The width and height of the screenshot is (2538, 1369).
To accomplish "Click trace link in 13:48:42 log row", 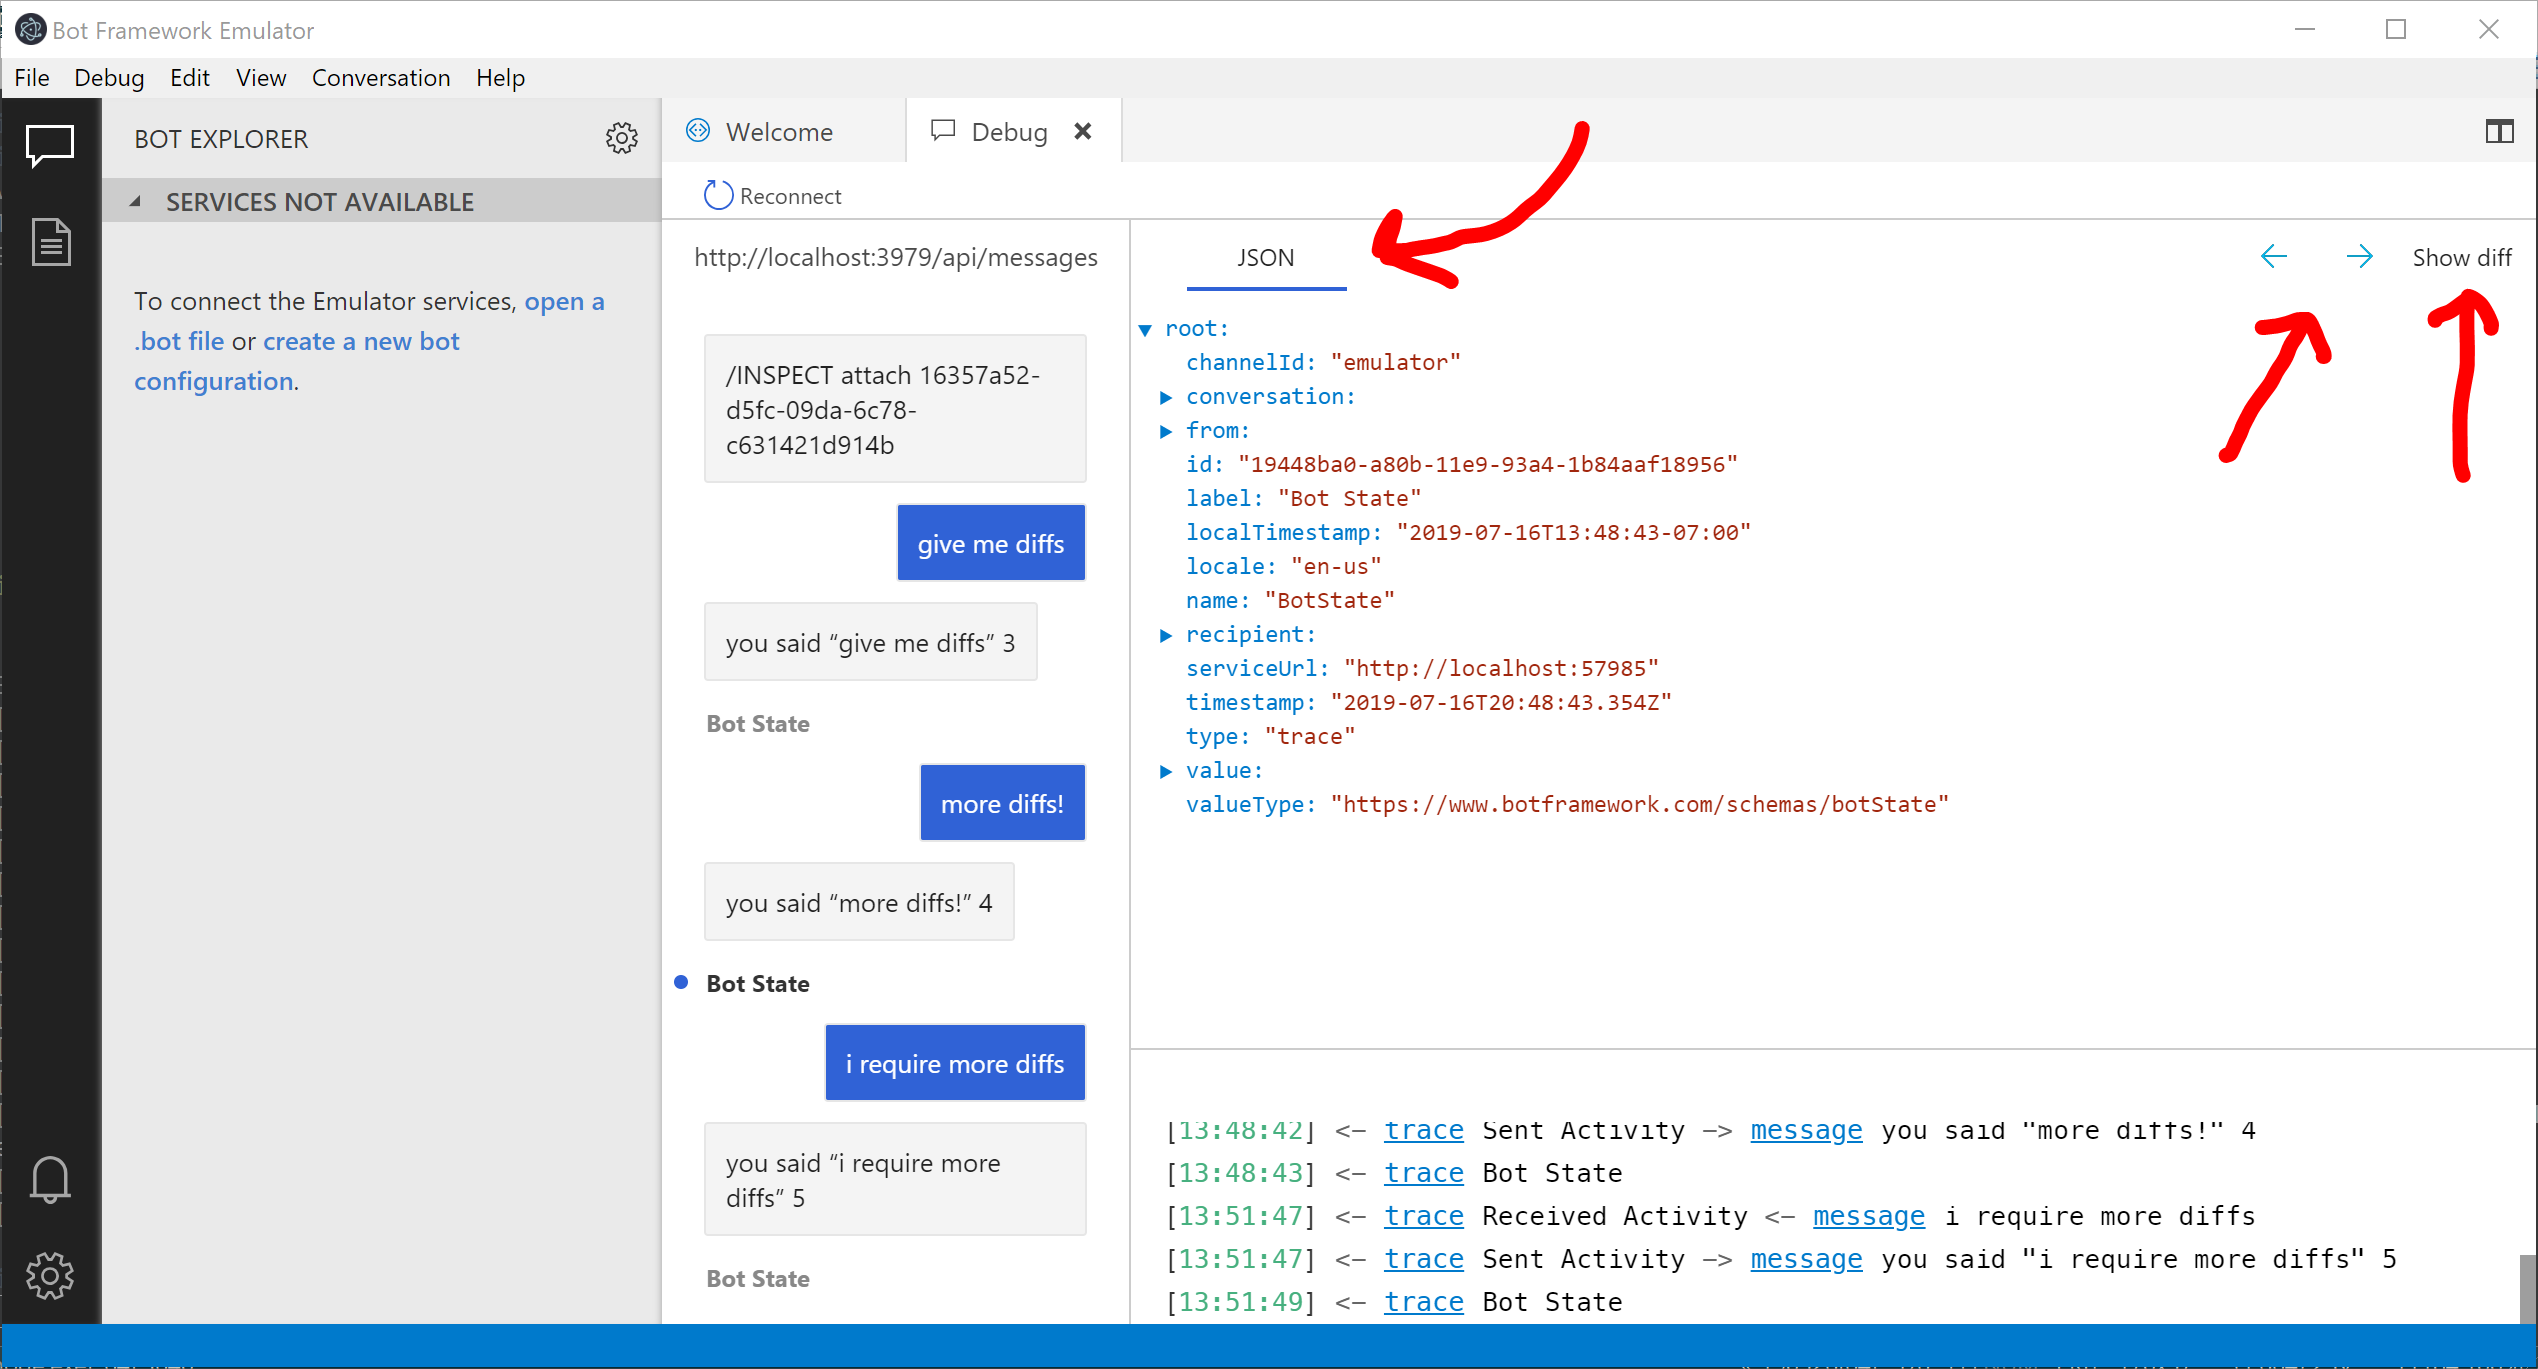I will point(1423,1130).
